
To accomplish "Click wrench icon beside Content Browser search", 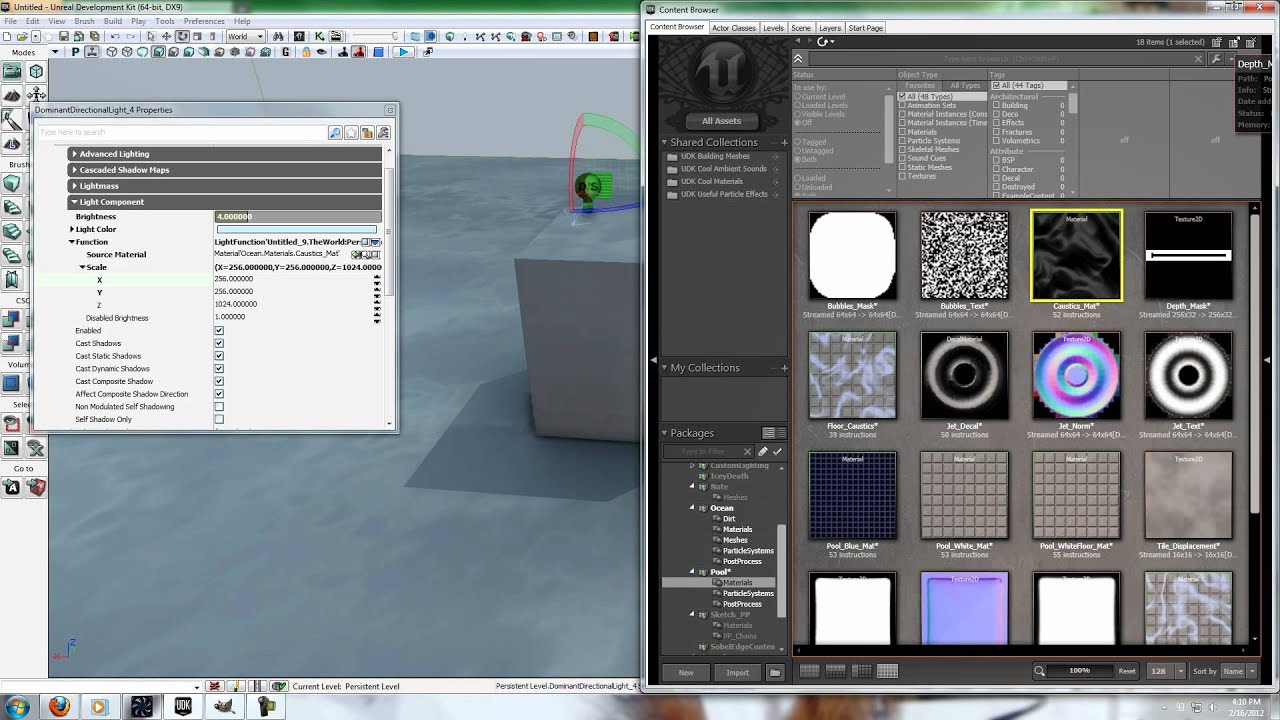I will point(1216,59).
